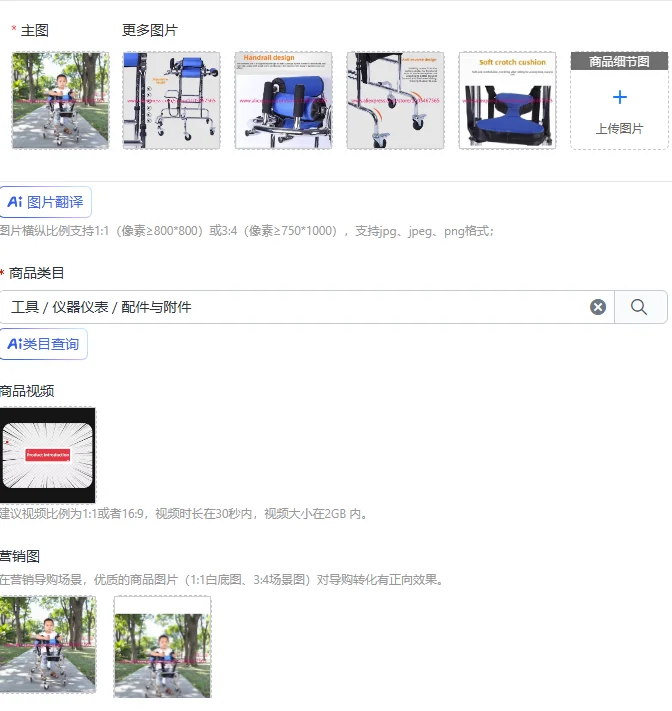Click the magnifier search icon for category
Screen dimensions: 672x711
639,307
